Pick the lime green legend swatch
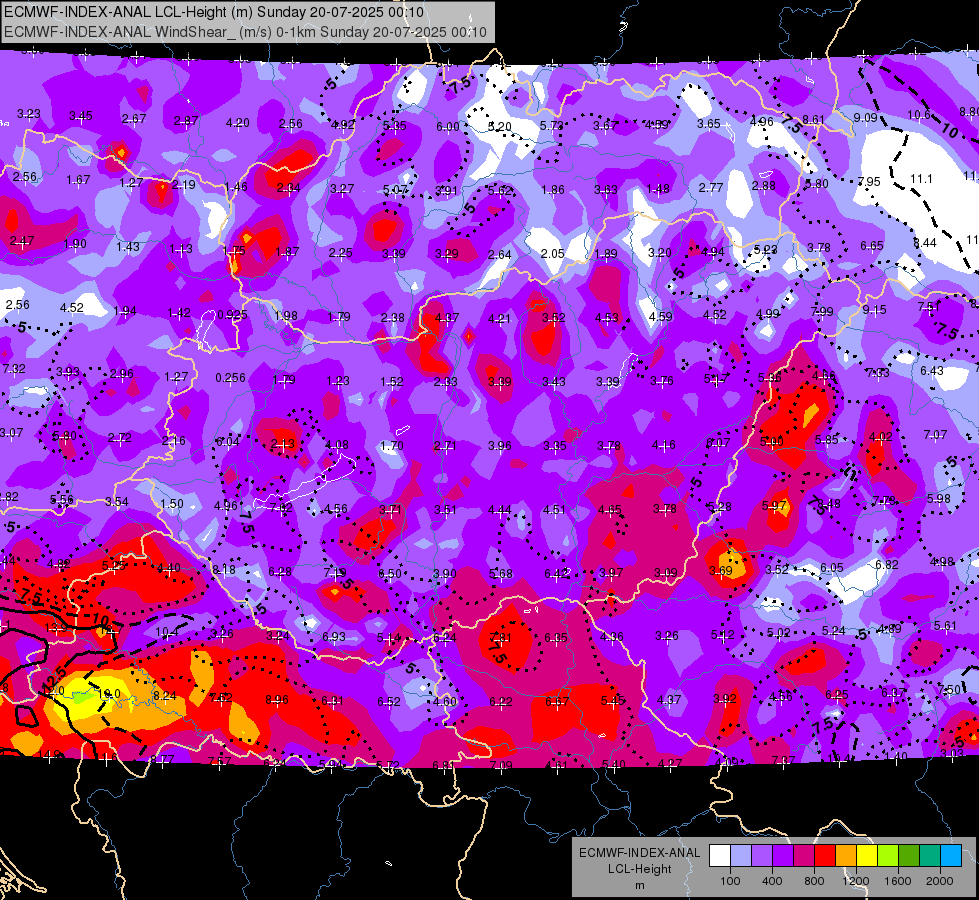The width and height of the screenshot is (979, 900). (x=888, y=856)
